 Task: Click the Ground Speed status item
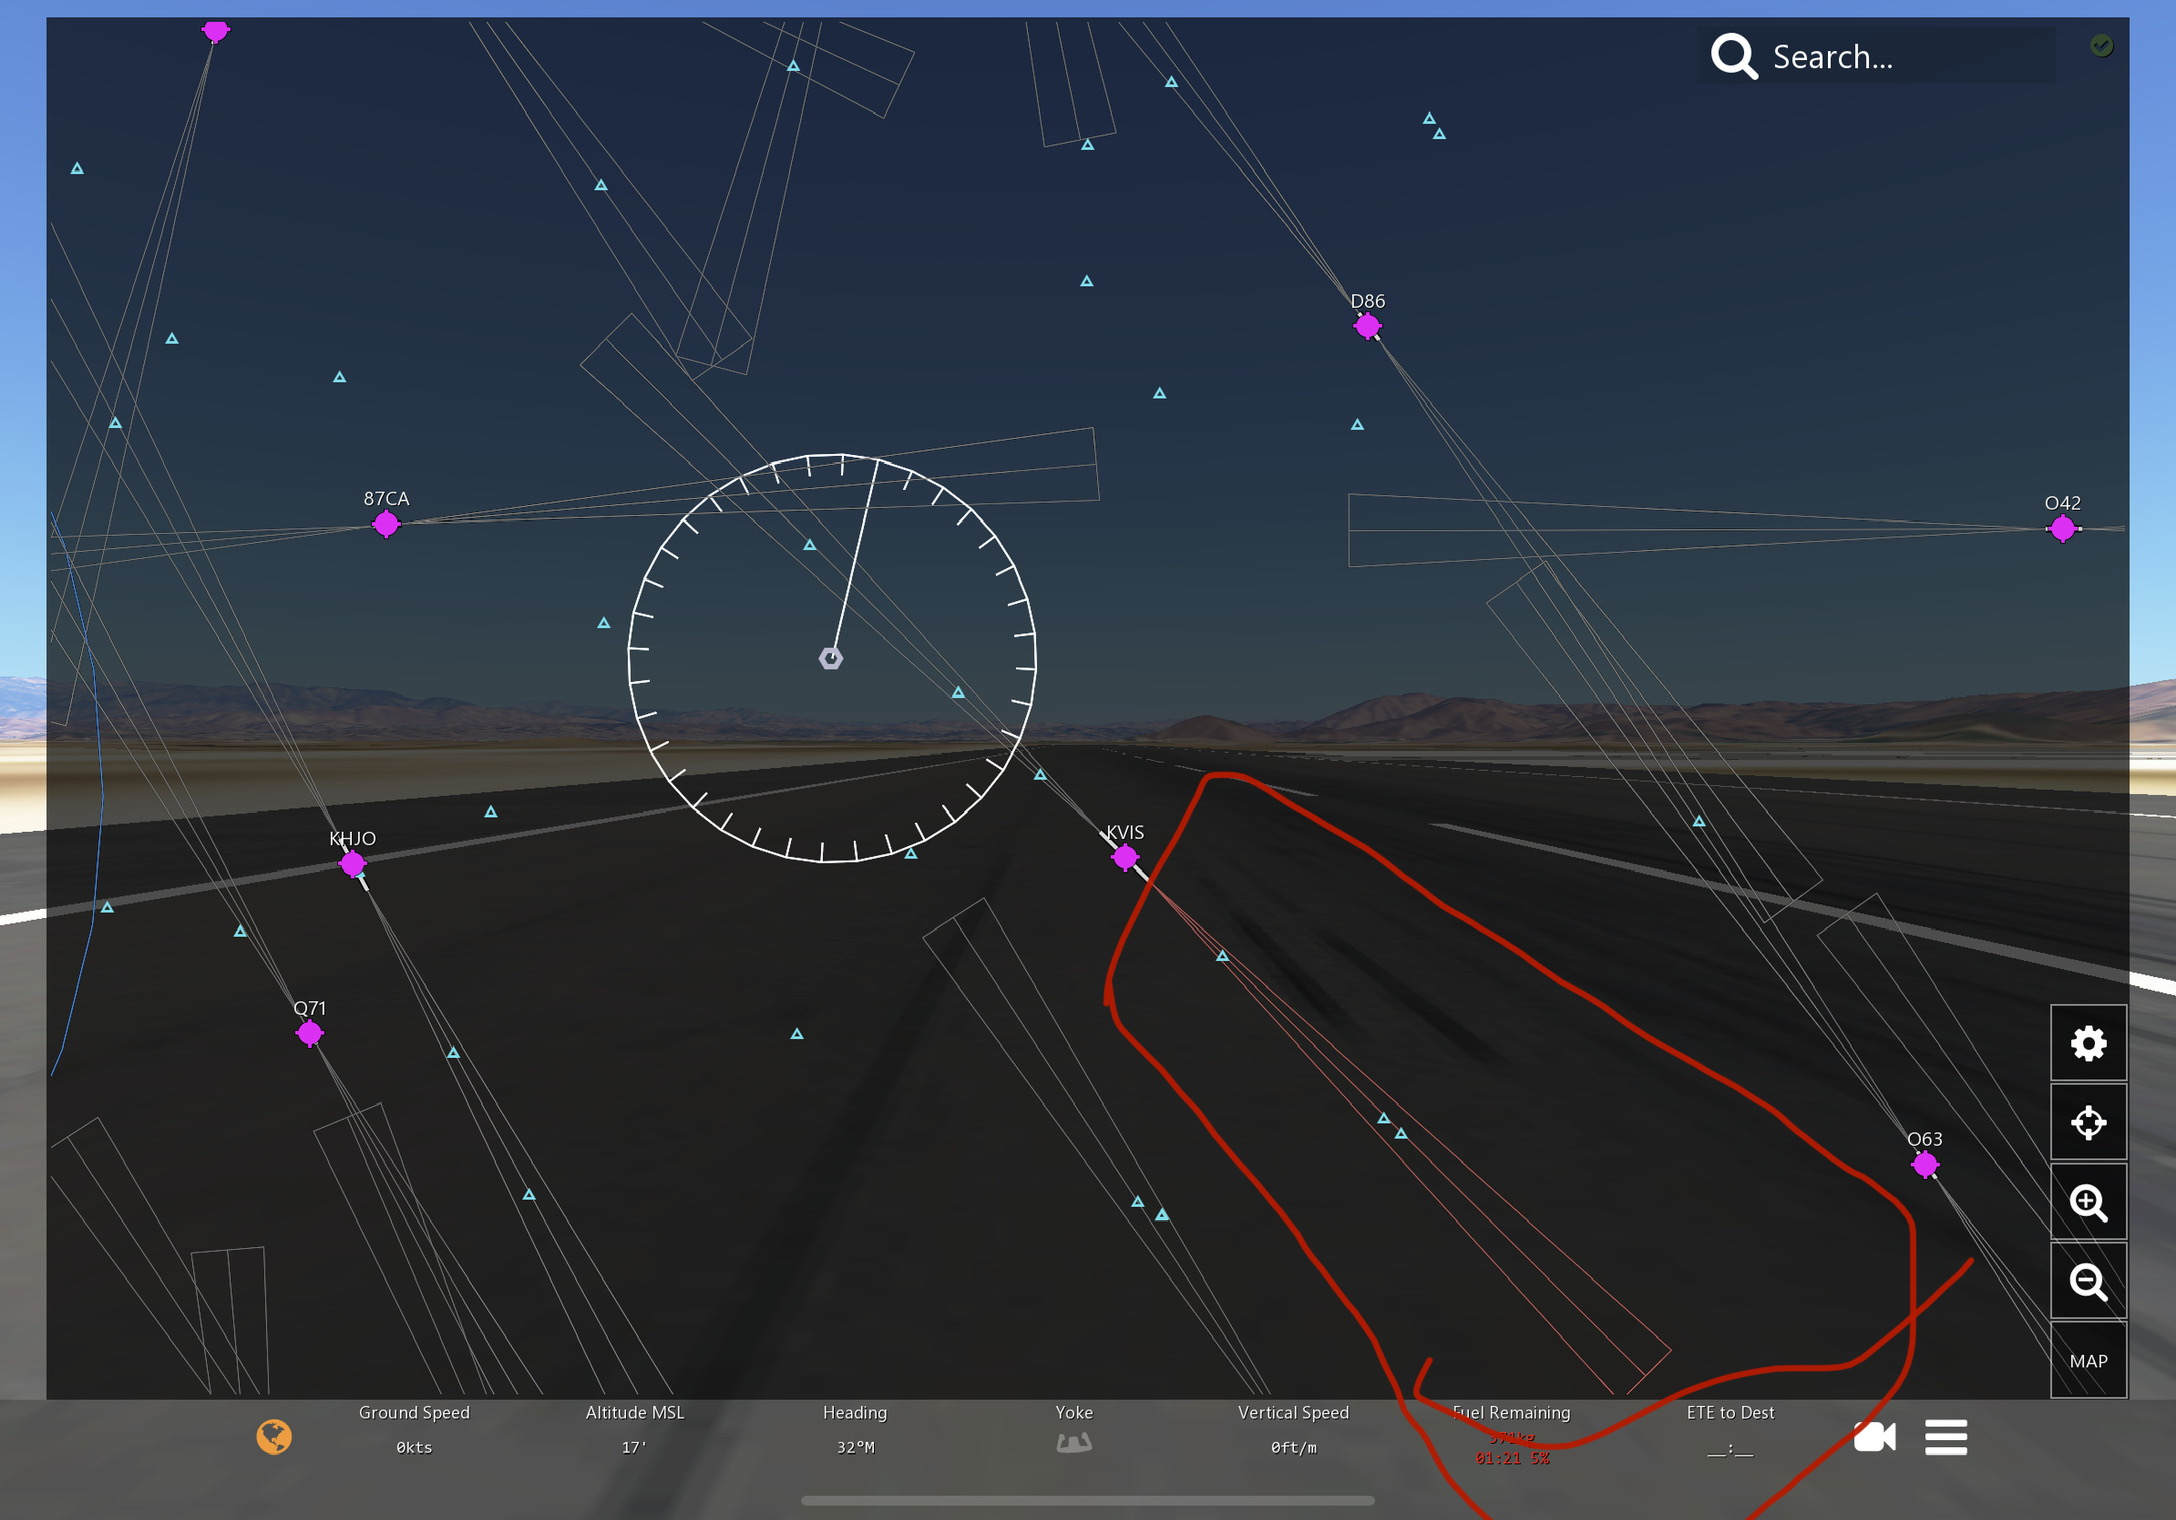[414, 1430]
